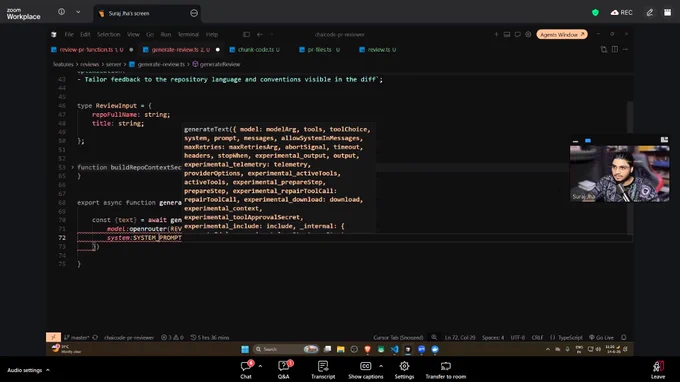Open File Explorer from the taskbar
Viewport: 680px width, 382px height.
pos(341,349)
